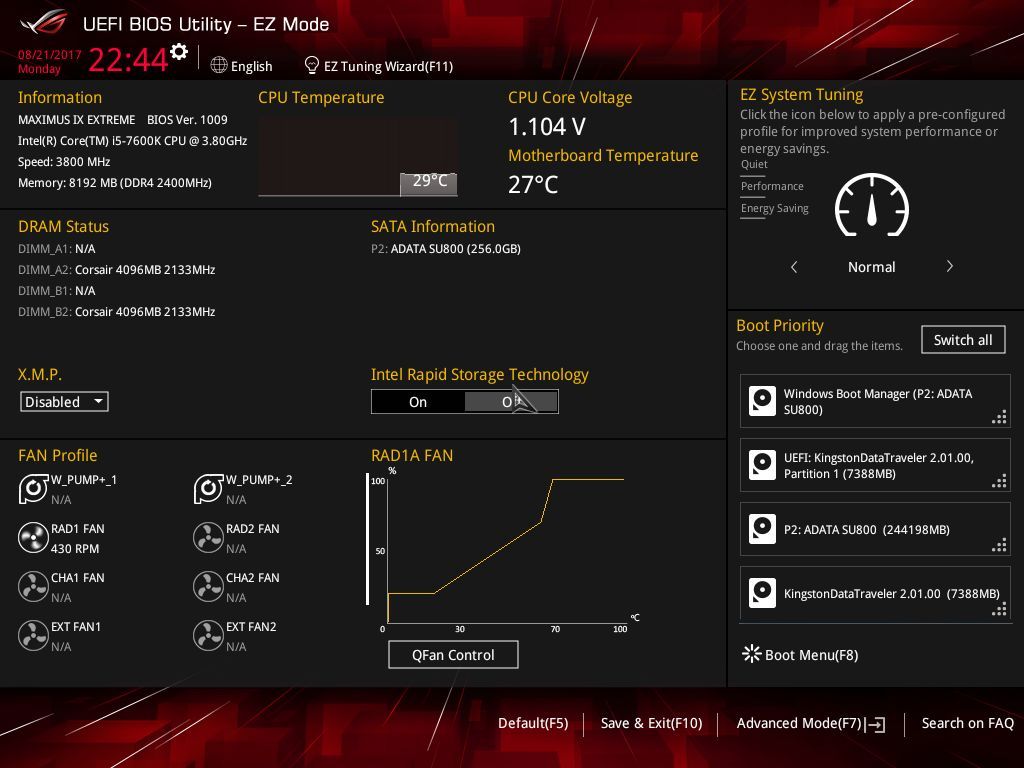Click the DIMM_A2 Corsair 4096MB entry
This screenshot has width=1024, height=768.
pos(116,270)
